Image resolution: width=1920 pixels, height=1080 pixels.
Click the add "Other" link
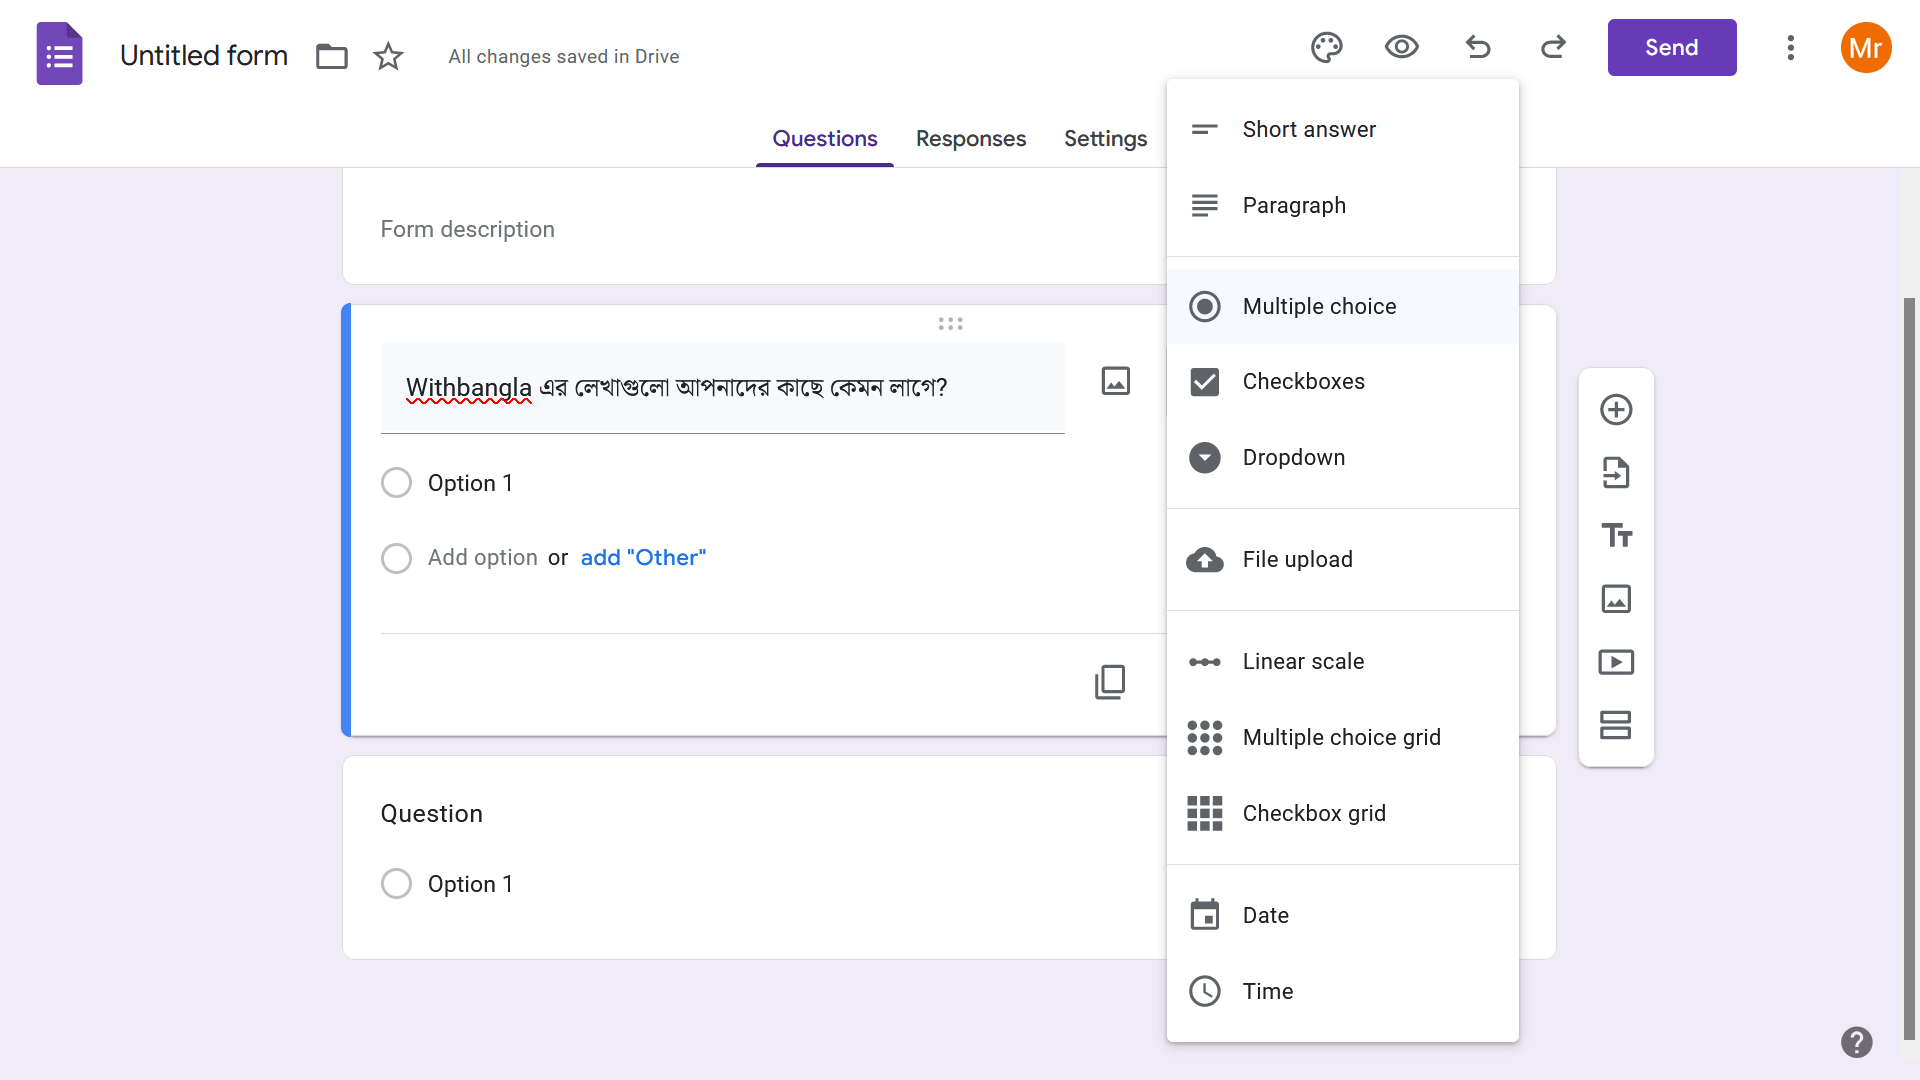[x=643, y=558]
